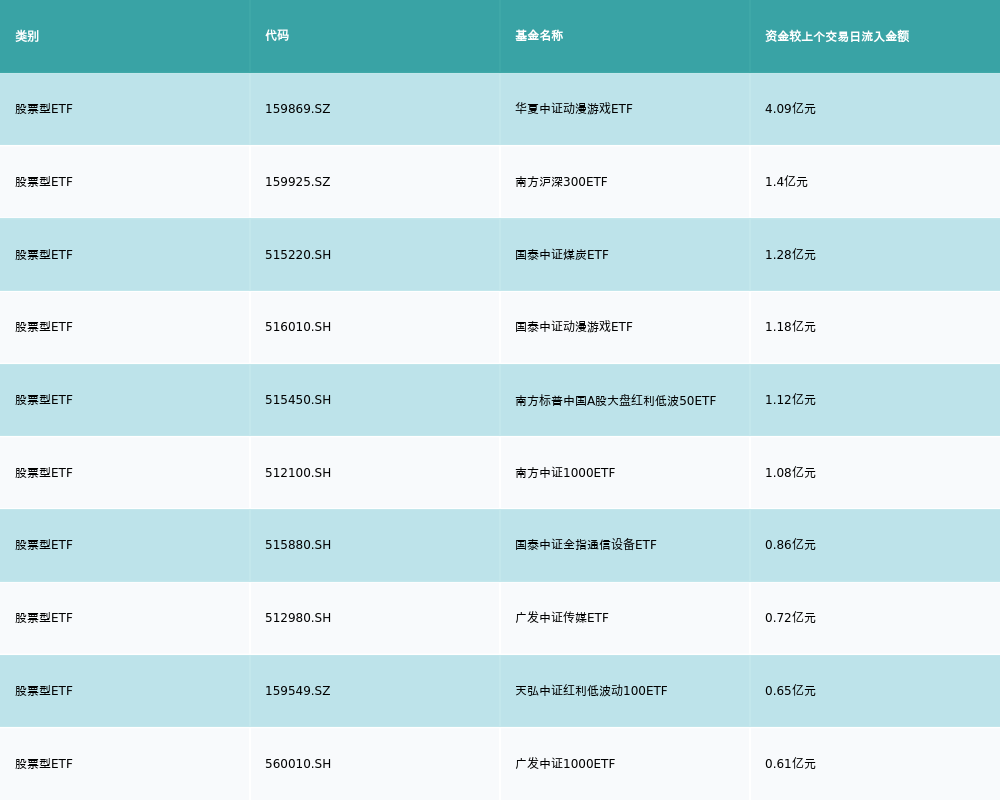
Task: Click 股票型ETF in the 515880.SH row
Action: (x=44, y=545)
